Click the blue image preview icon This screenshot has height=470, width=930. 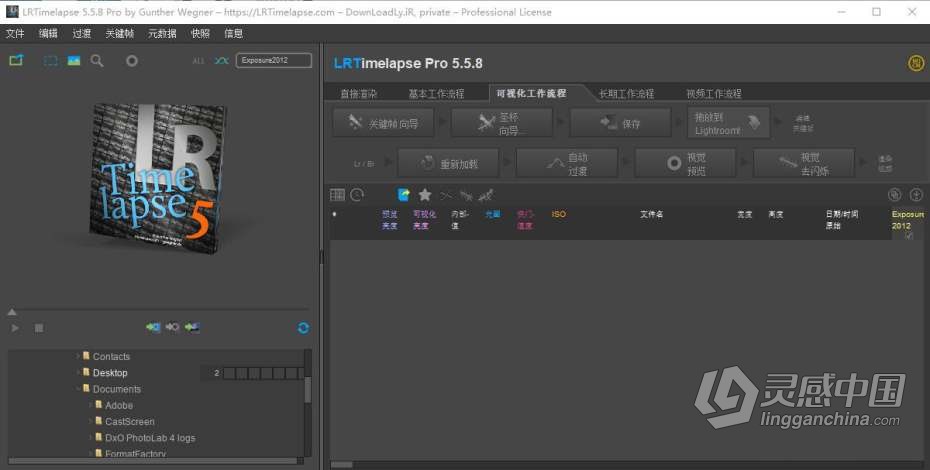point(74,61)
